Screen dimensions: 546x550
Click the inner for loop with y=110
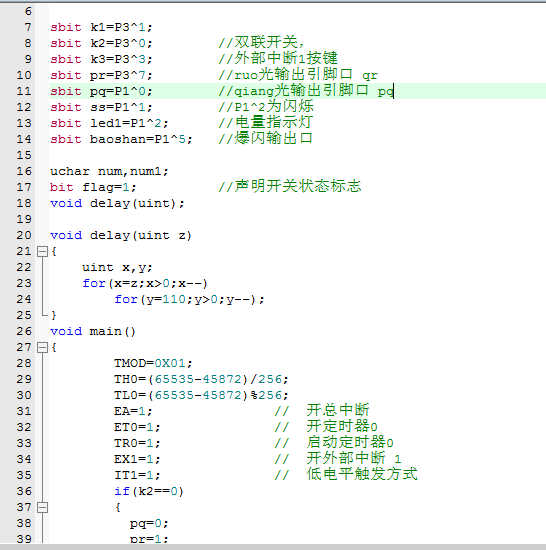pyautogui.click(x=189, y=299)
